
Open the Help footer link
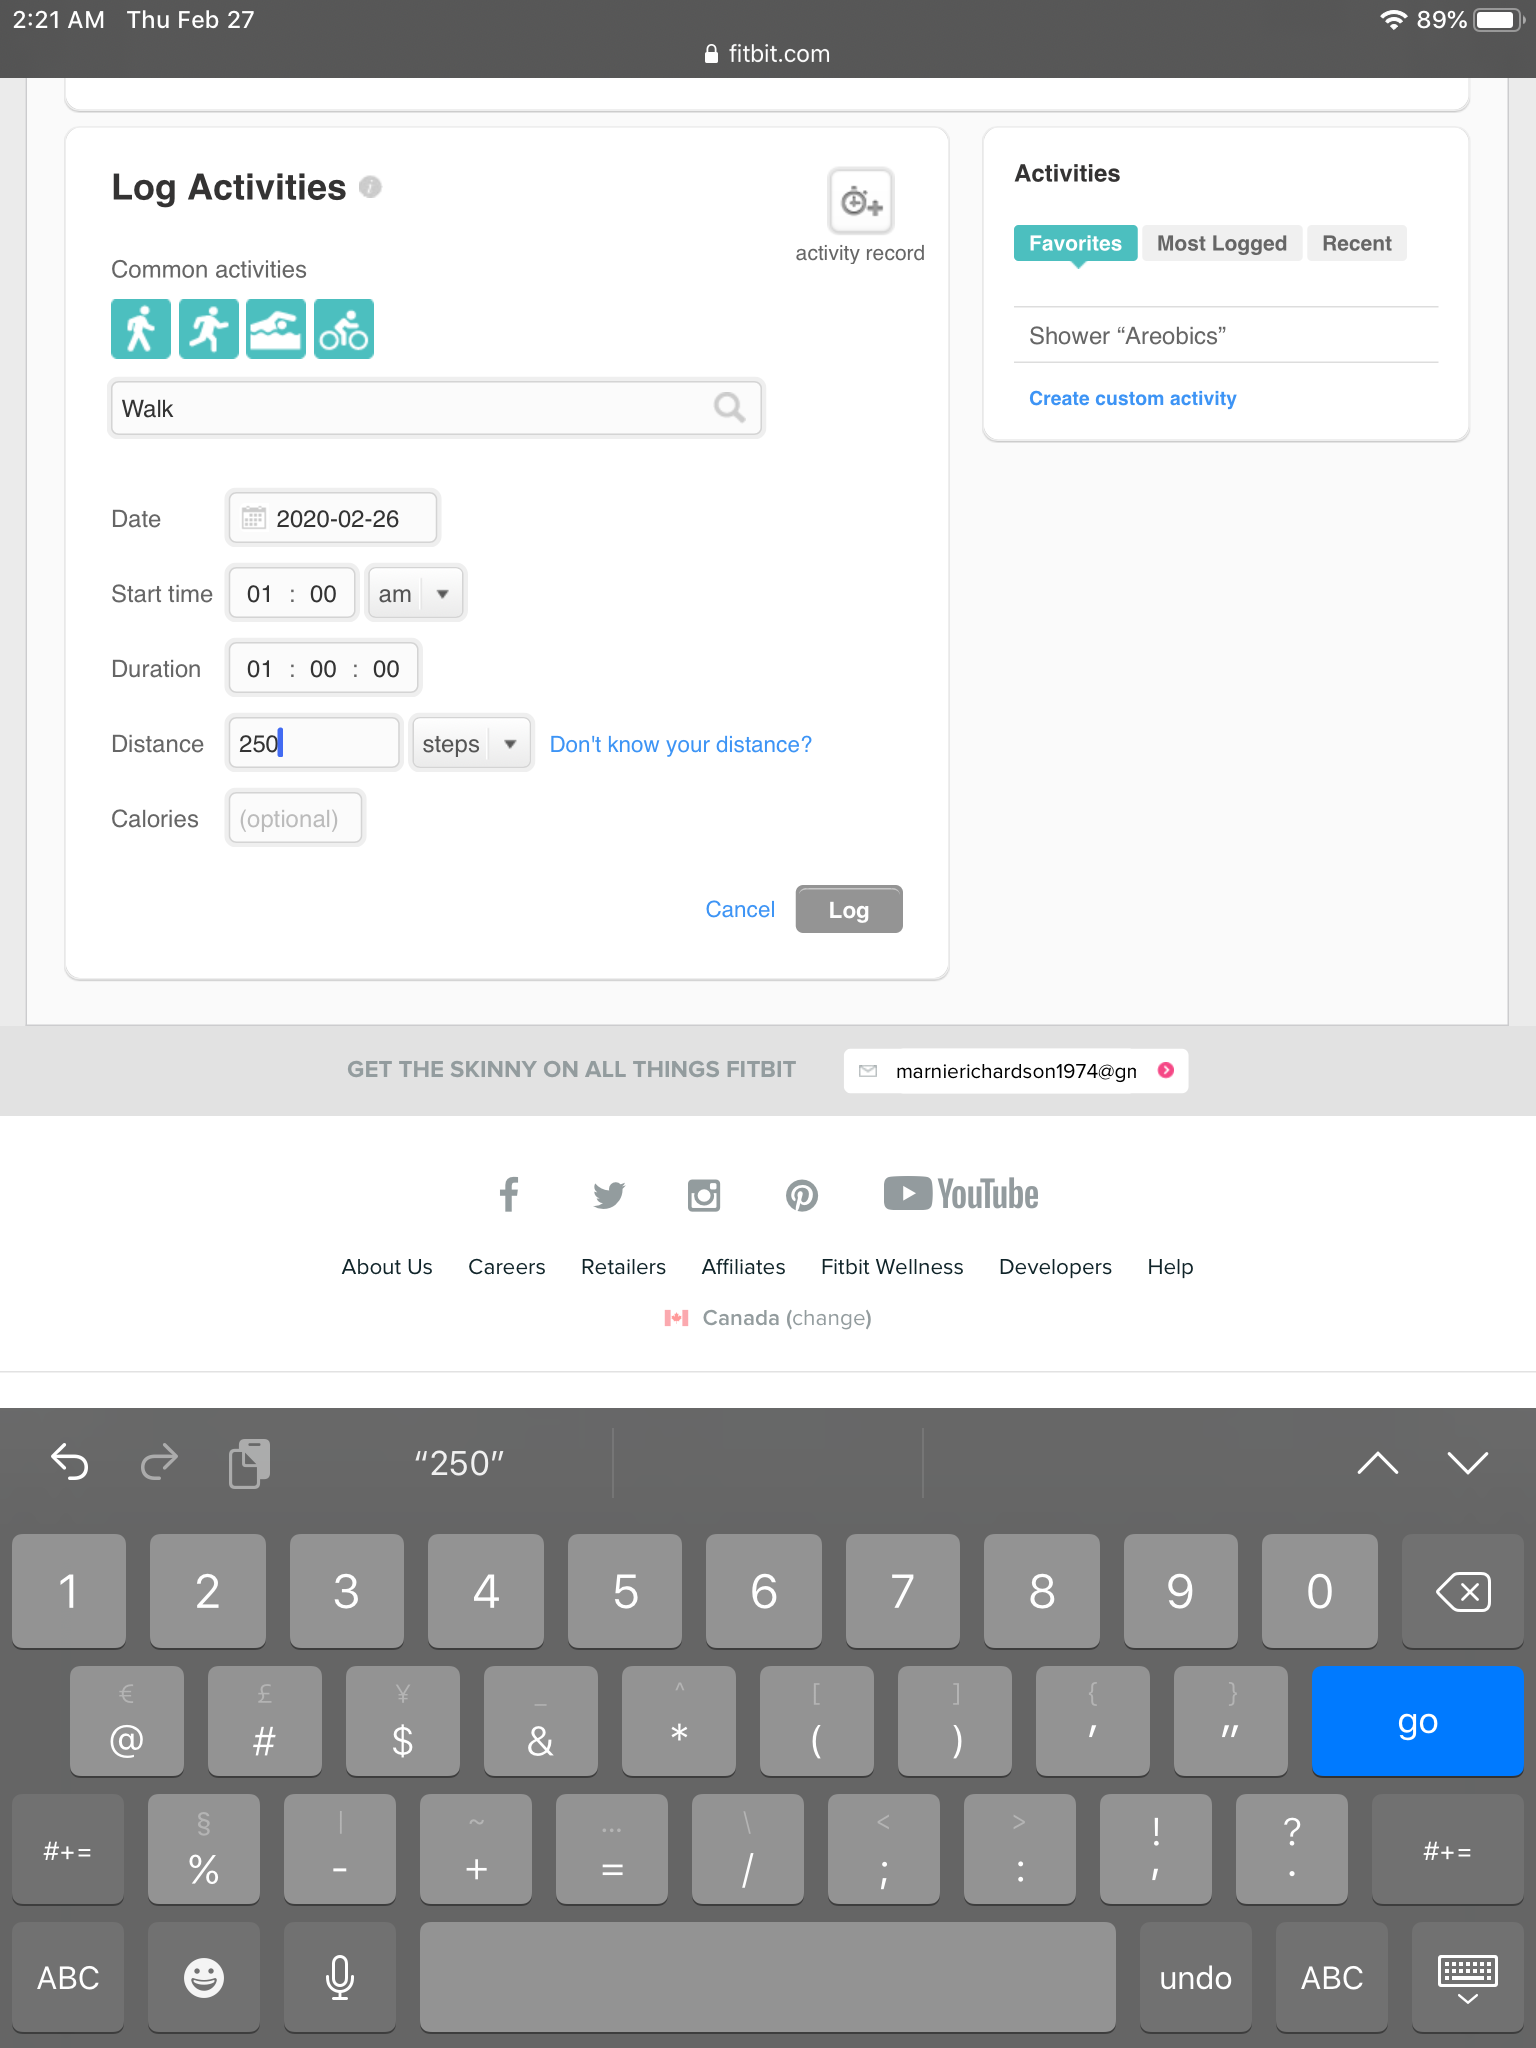pos(1170,1266)
